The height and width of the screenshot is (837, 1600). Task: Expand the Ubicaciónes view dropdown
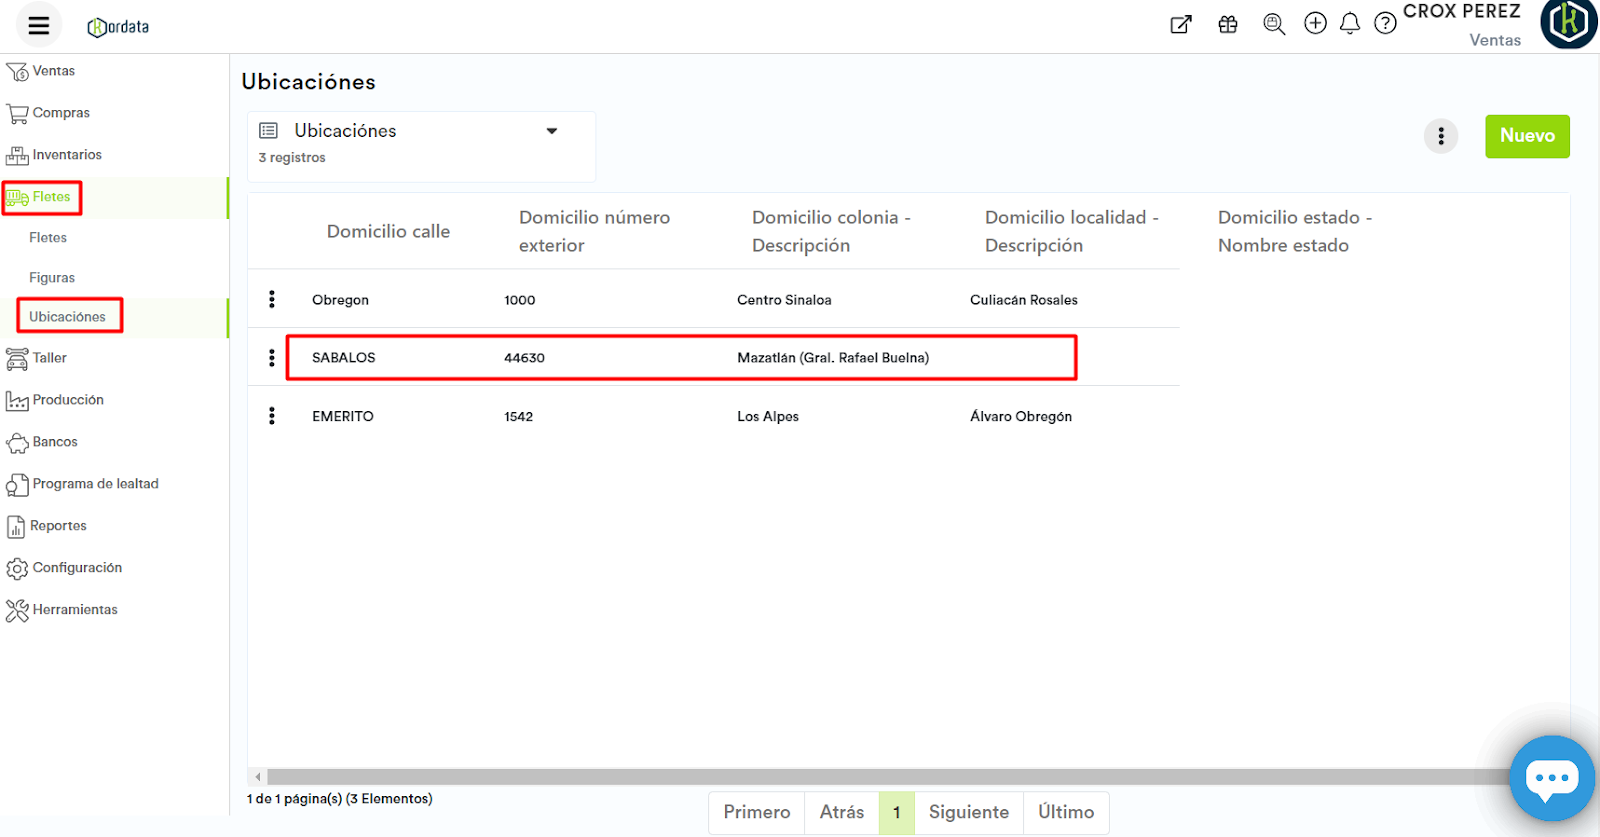click(x=551, y=131)
